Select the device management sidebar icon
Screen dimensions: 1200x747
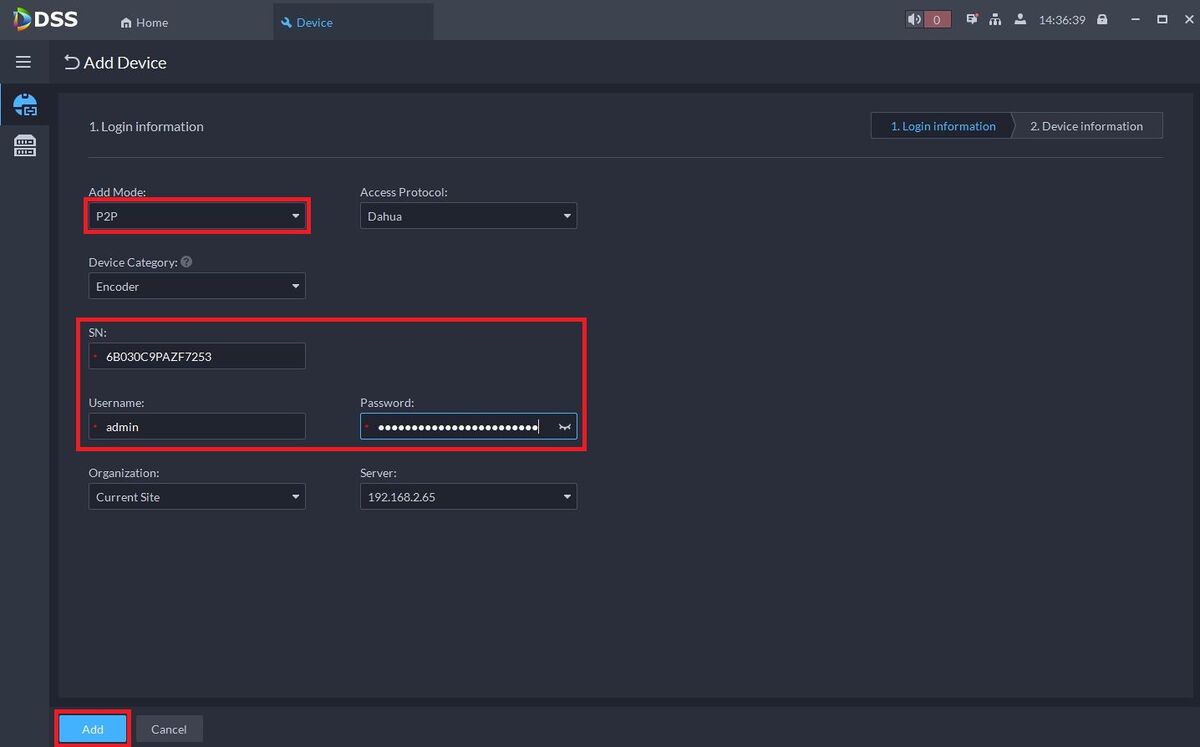[25, 104]
